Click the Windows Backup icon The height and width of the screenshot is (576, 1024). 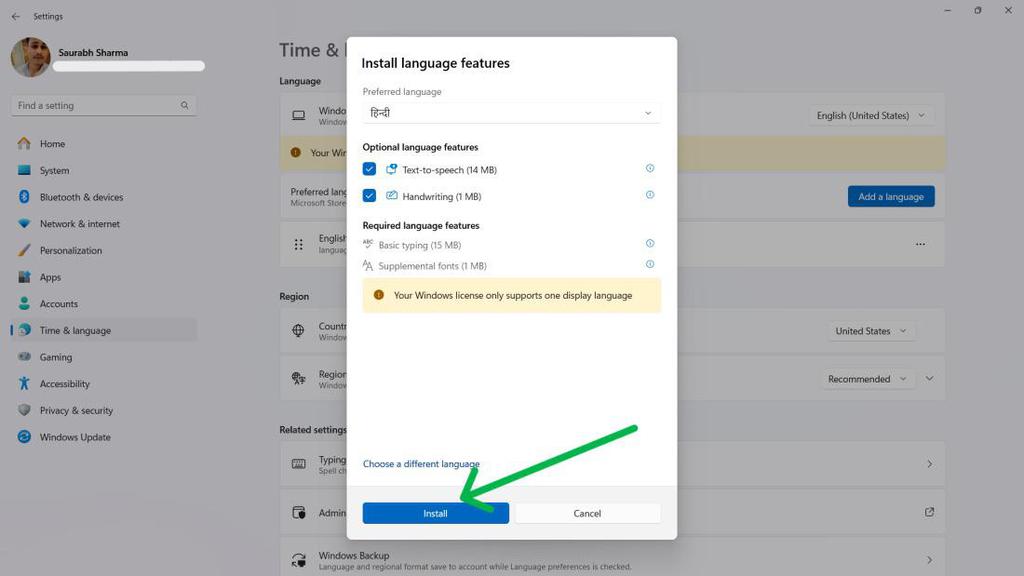point(298,560)
